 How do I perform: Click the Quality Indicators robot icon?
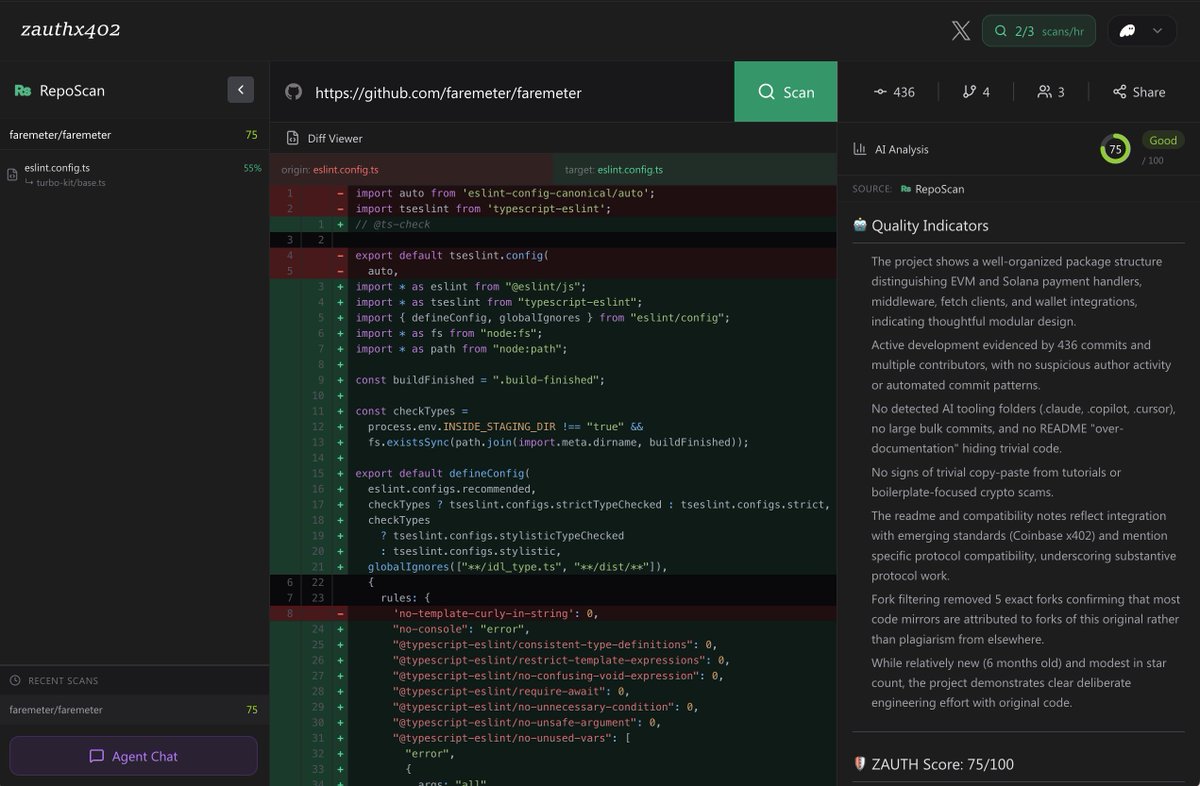click(860, 225)
